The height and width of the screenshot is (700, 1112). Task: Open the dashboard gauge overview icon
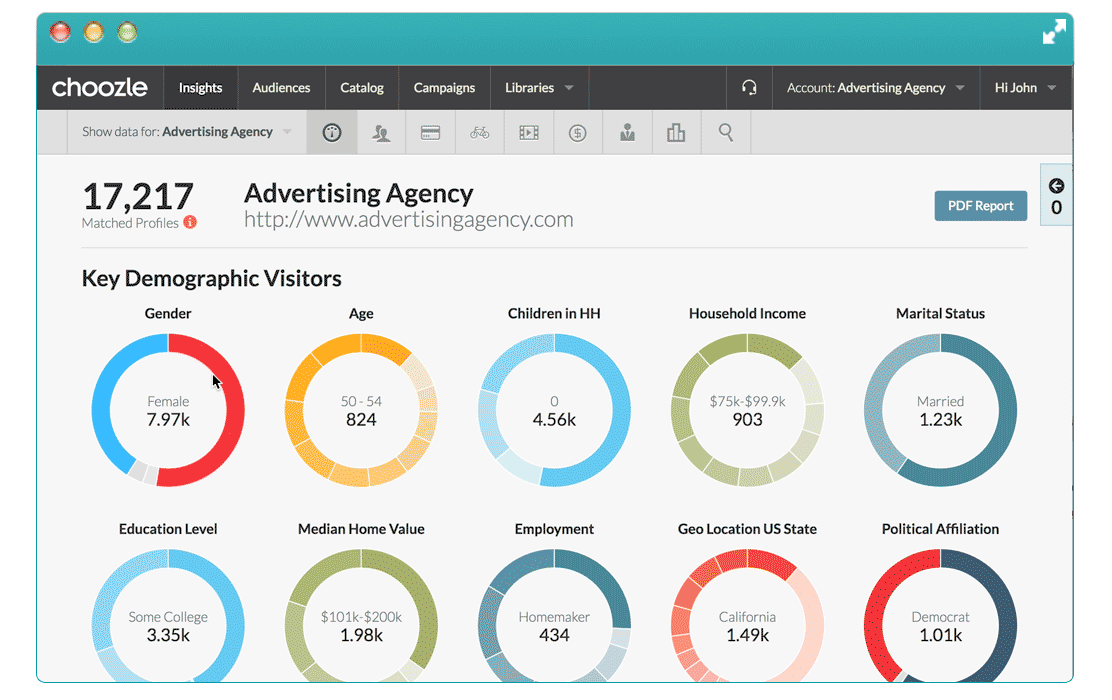[332, 133]
